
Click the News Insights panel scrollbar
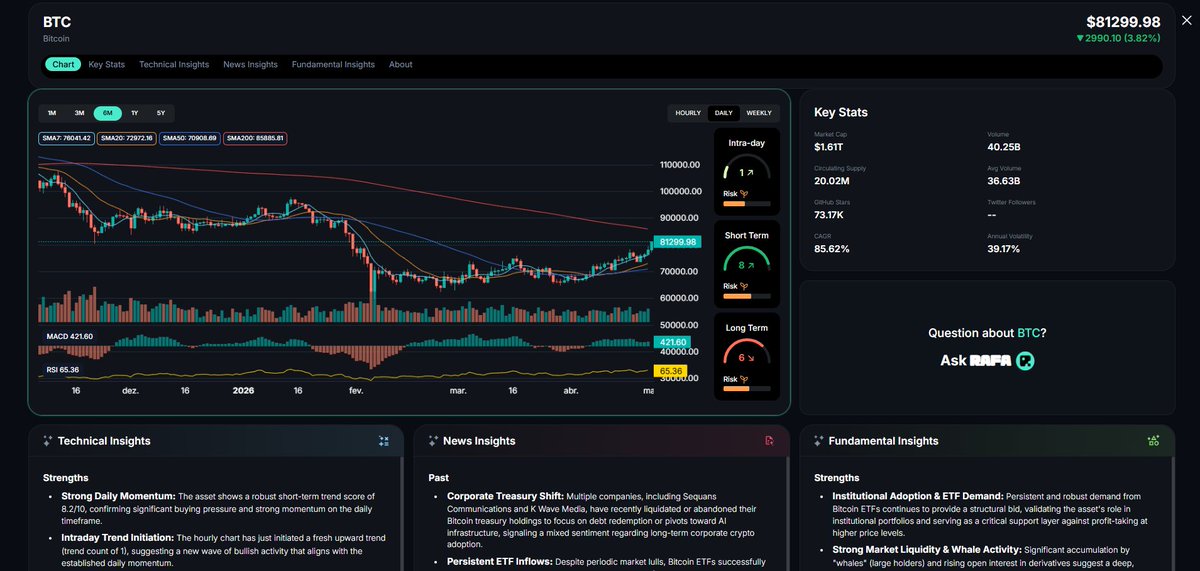[x=787, y=515]
